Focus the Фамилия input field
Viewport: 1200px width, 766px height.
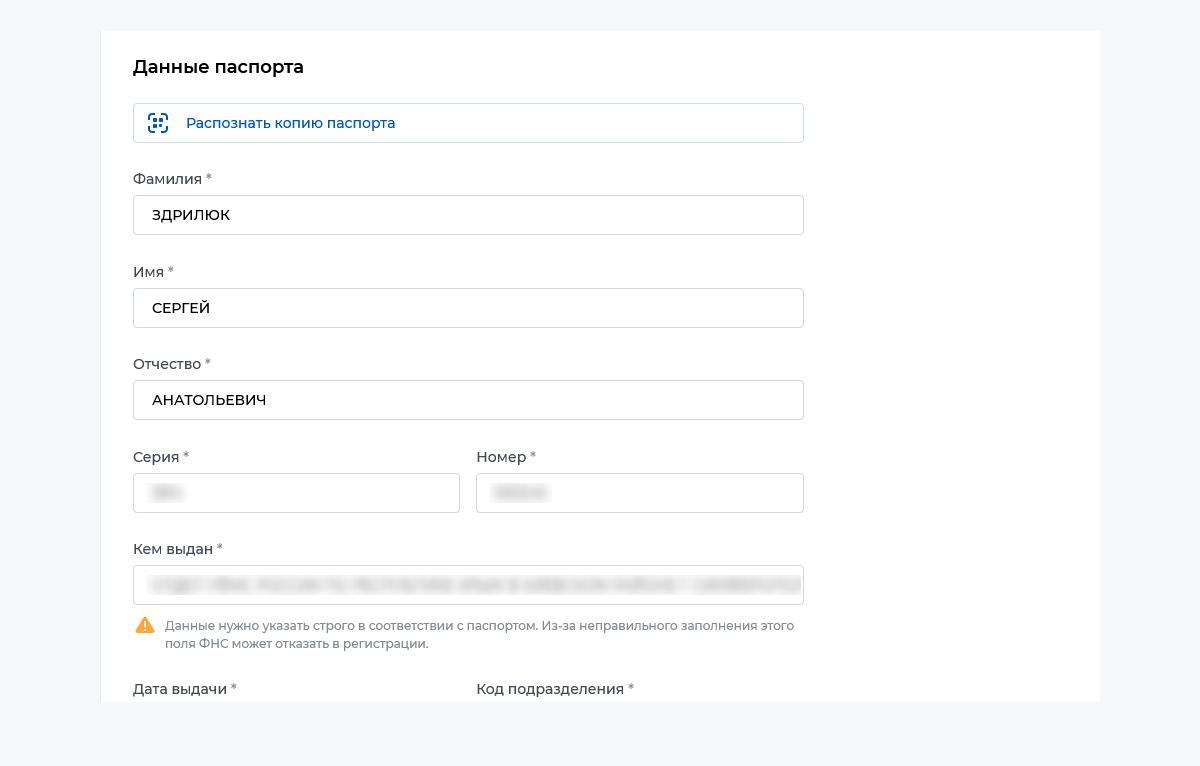click(468, 215)
